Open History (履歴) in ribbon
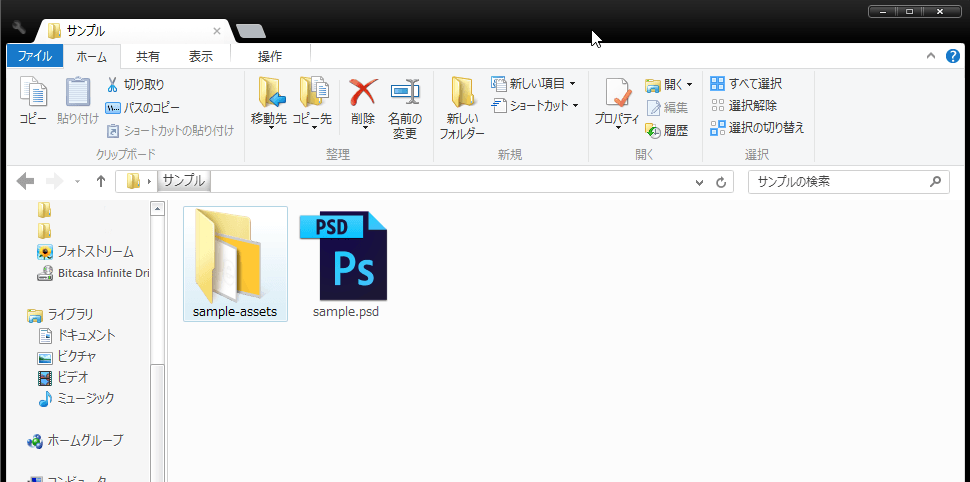 667,130
